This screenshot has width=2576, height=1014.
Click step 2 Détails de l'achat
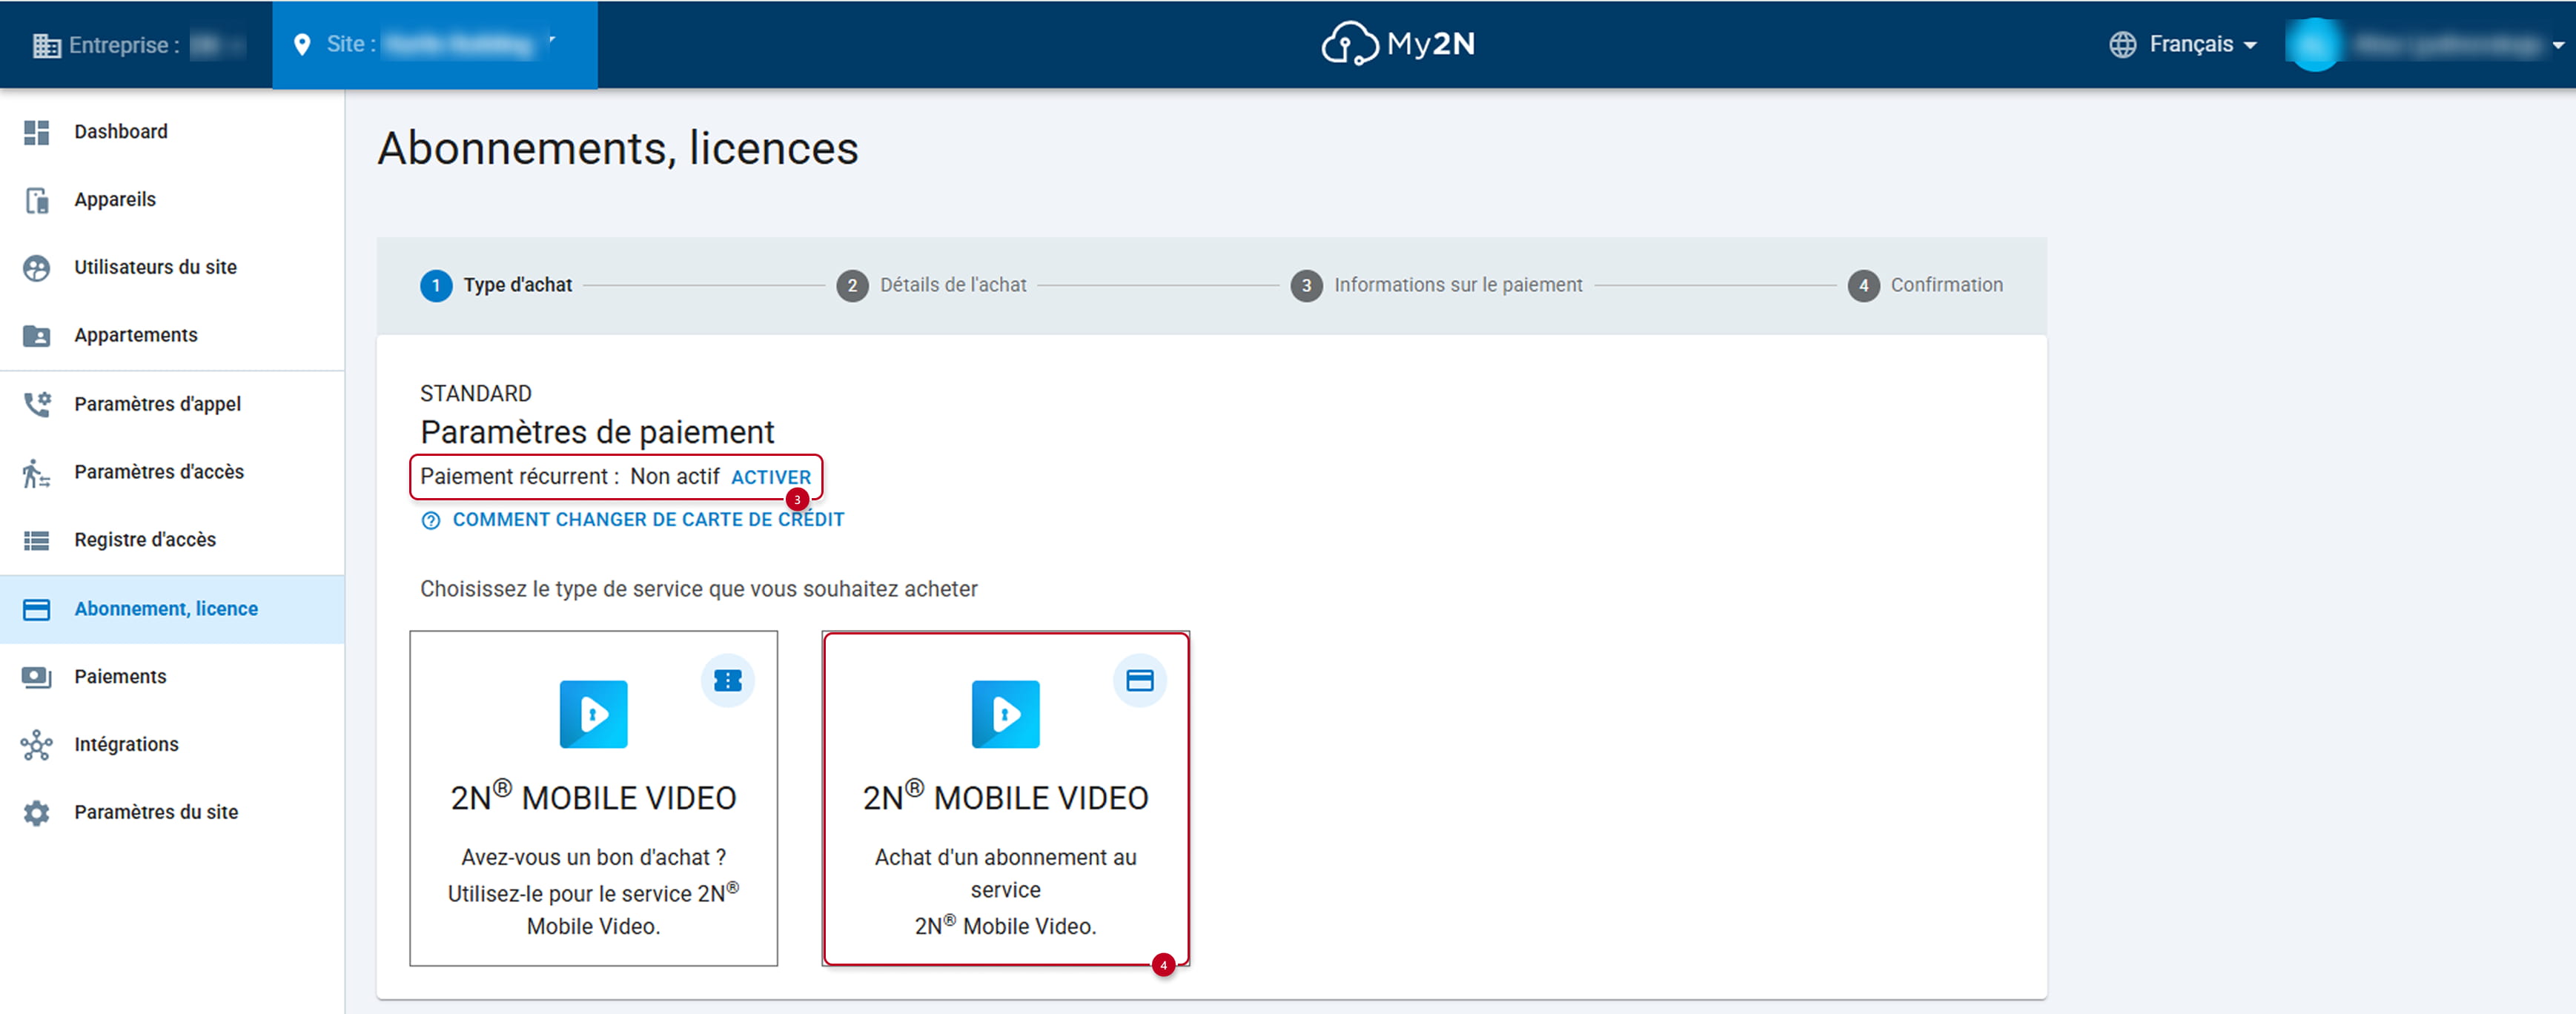pyautogui.click(x=931, y=285)
